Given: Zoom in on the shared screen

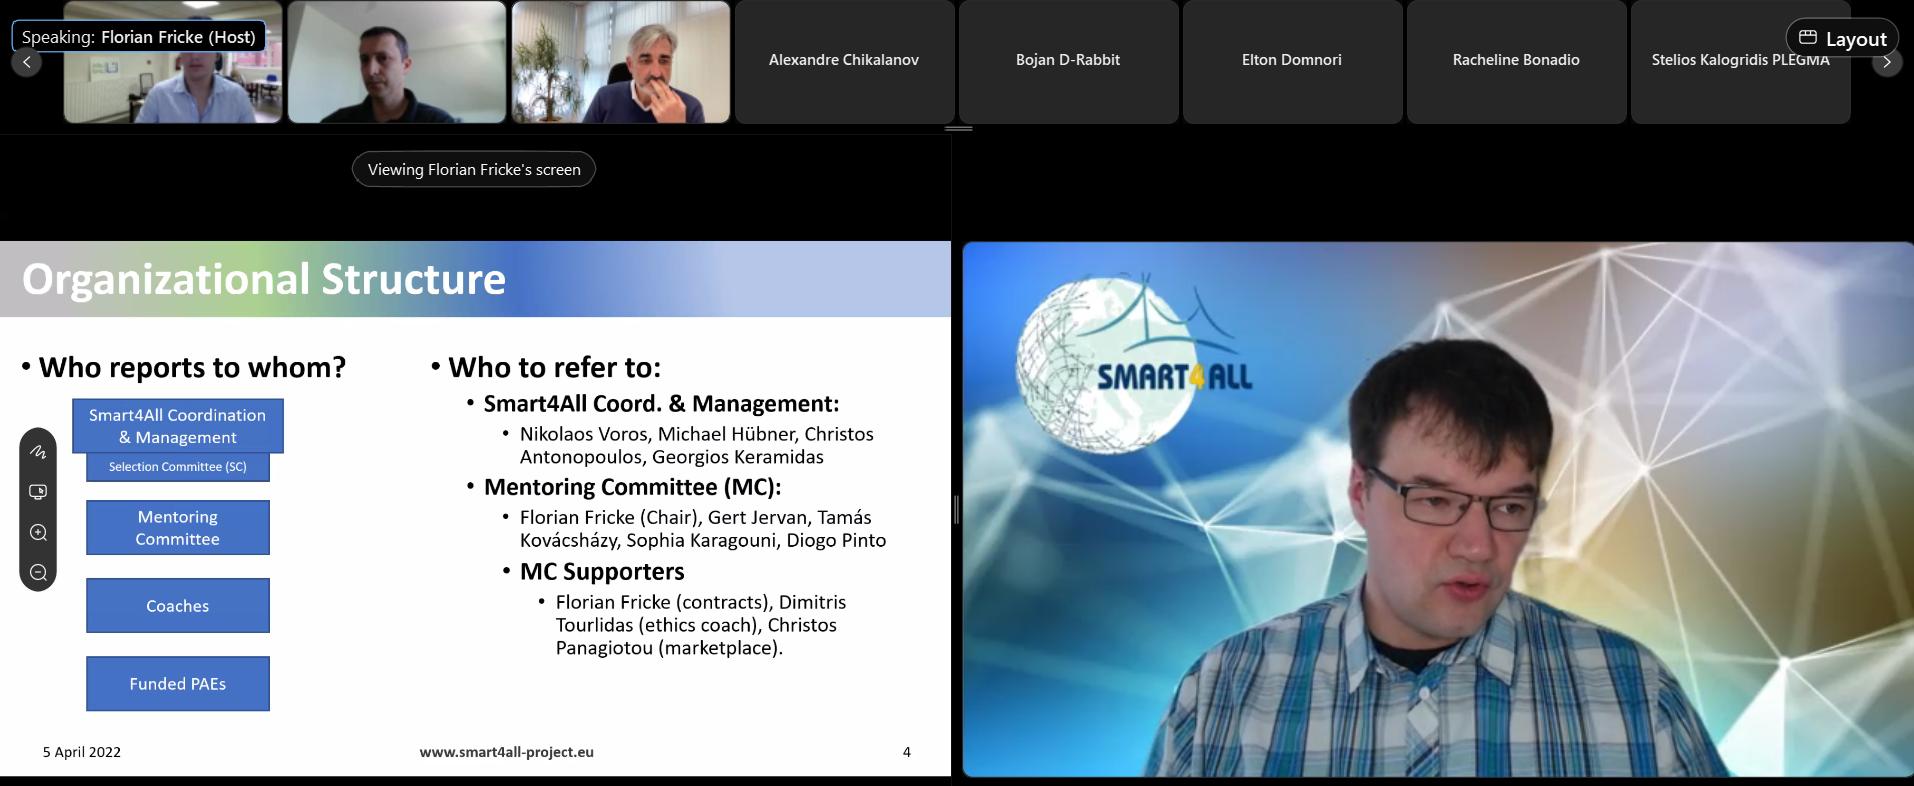Looking at the screenshot, I should (x=38, y=532).
